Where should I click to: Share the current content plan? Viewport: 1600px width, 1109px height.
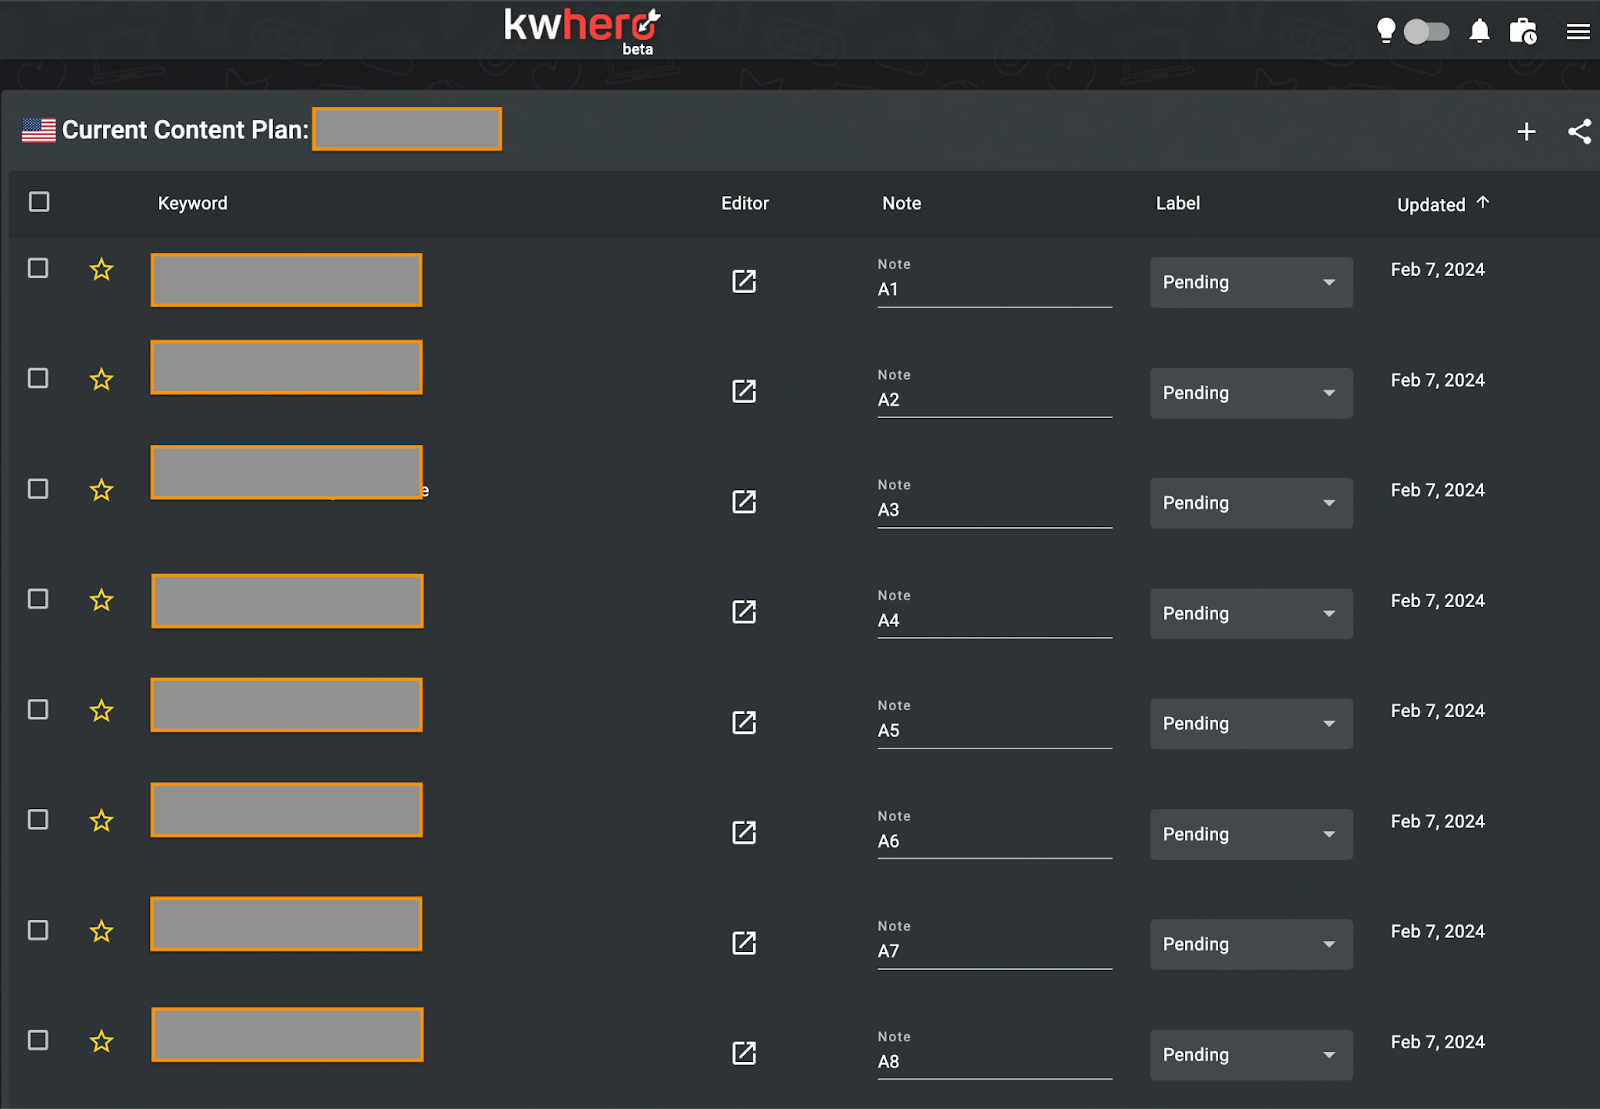[x=1579, y=131]
